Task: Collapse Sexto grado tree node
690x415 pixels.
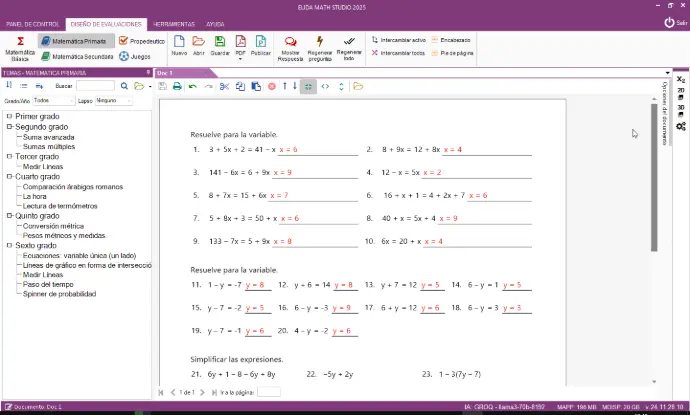Action: coord(9,245)
